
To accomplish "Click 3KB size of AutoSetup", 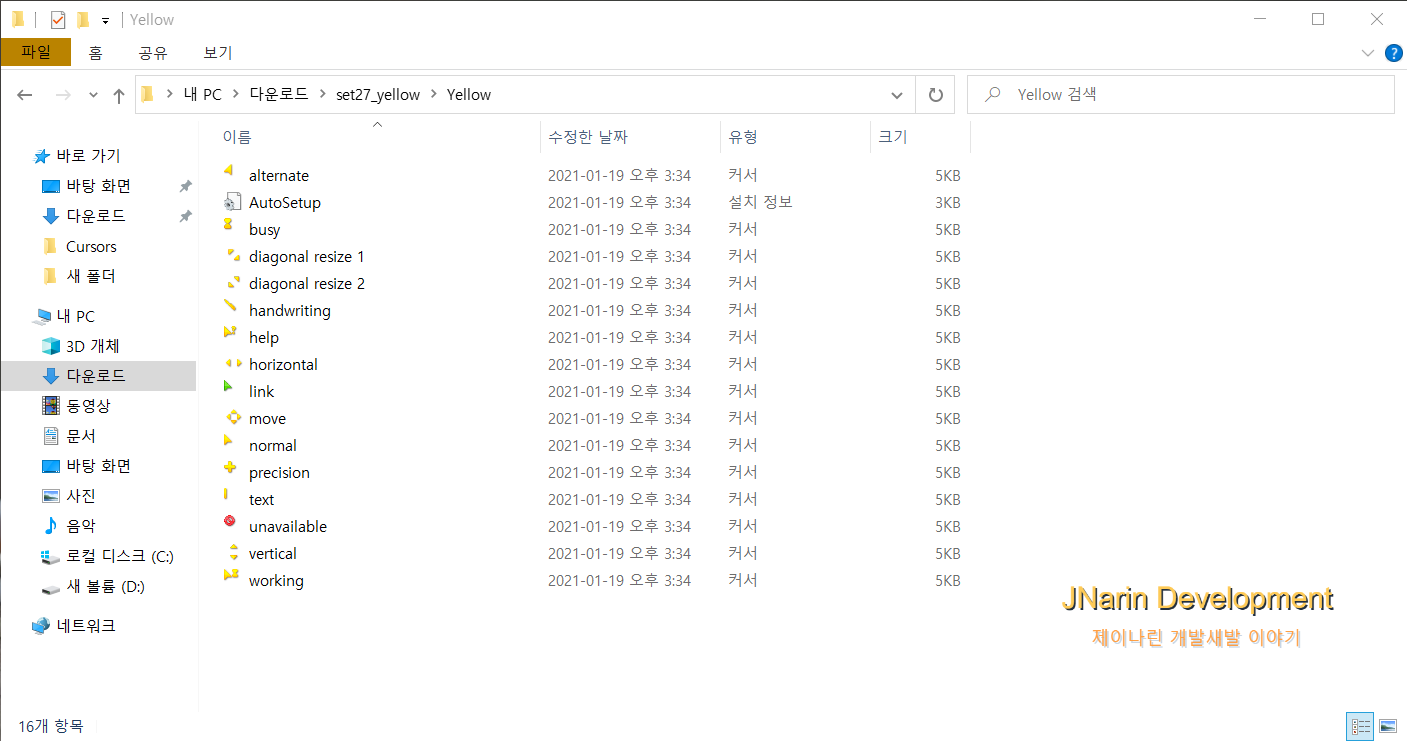I will tap(948, 202).
